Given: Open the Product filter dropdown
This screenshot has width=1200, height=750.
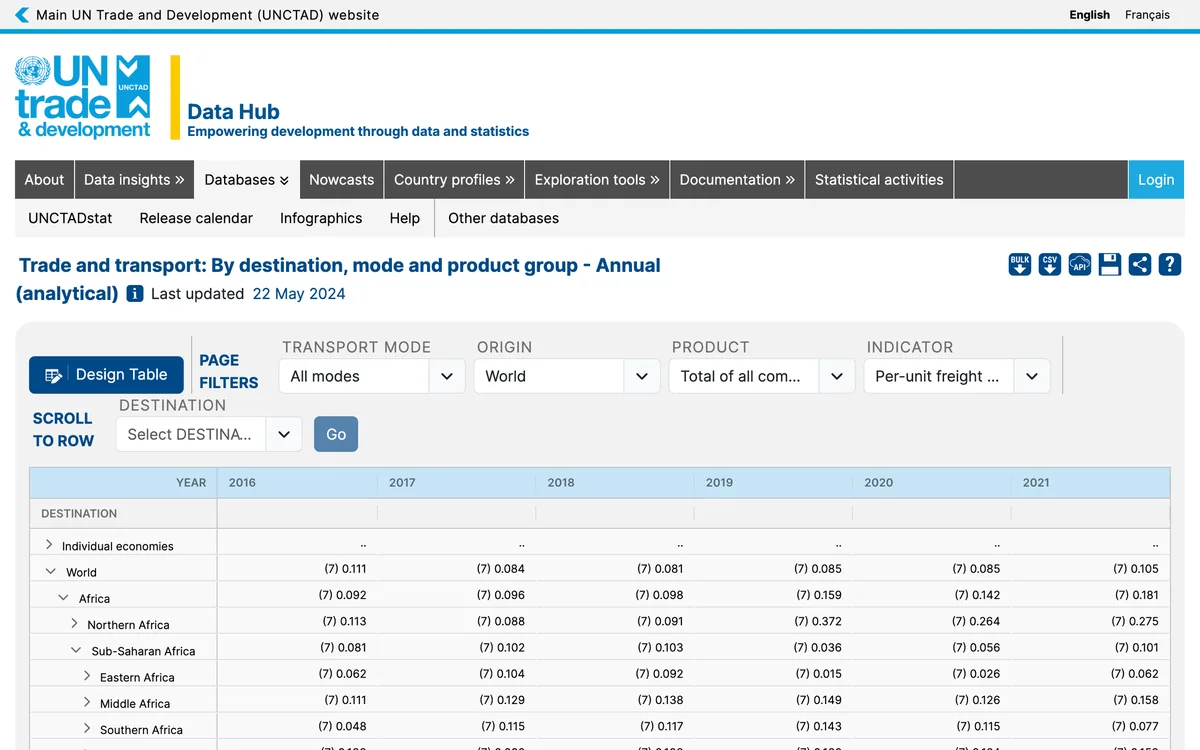Looking at the screenshot, I should (x=762, y=376).
